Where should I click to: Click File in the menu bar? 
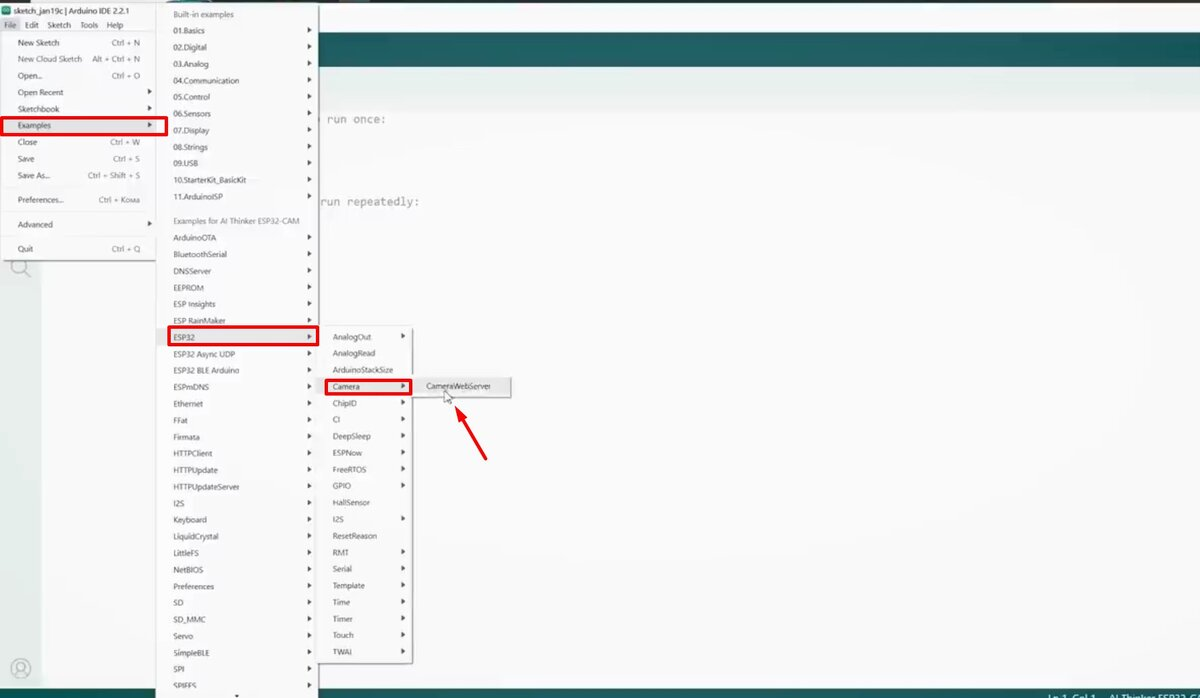pyautogui.click(x=10, y=25)
